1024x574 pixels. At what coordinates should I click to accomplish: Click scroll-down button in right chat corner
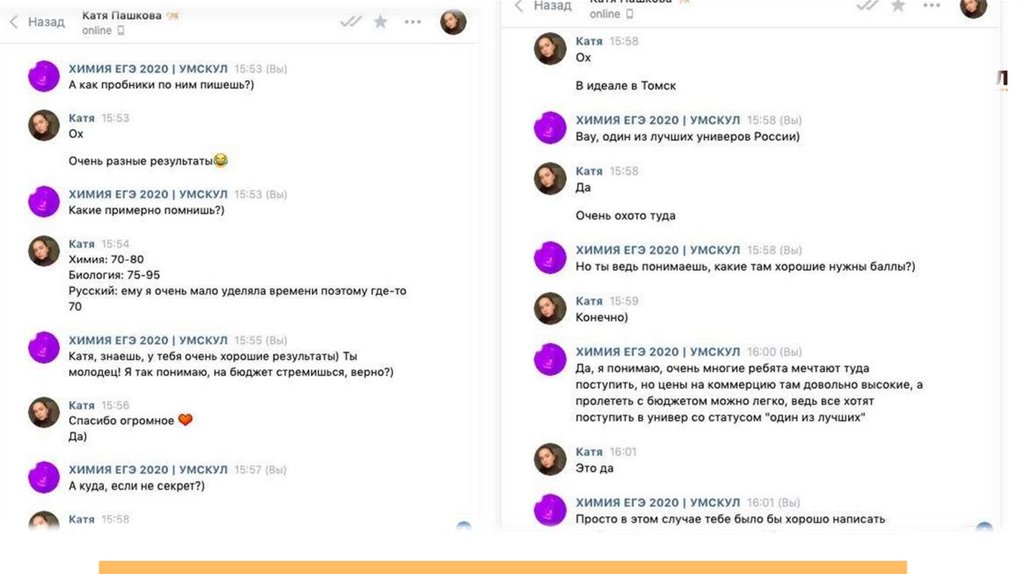984,526
